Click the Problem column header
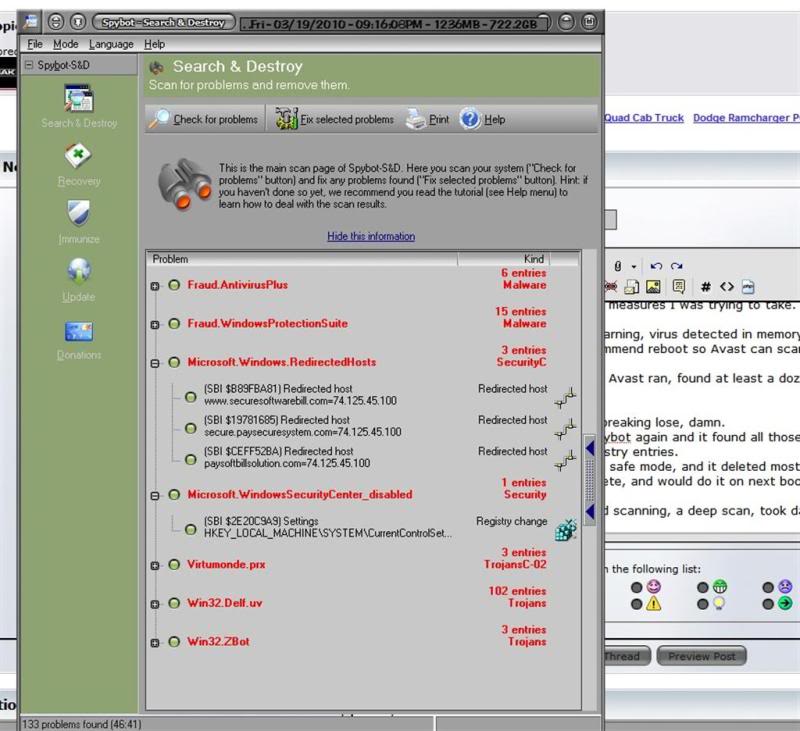This screenshot has height=731, width=800. (x=302, y=259)
